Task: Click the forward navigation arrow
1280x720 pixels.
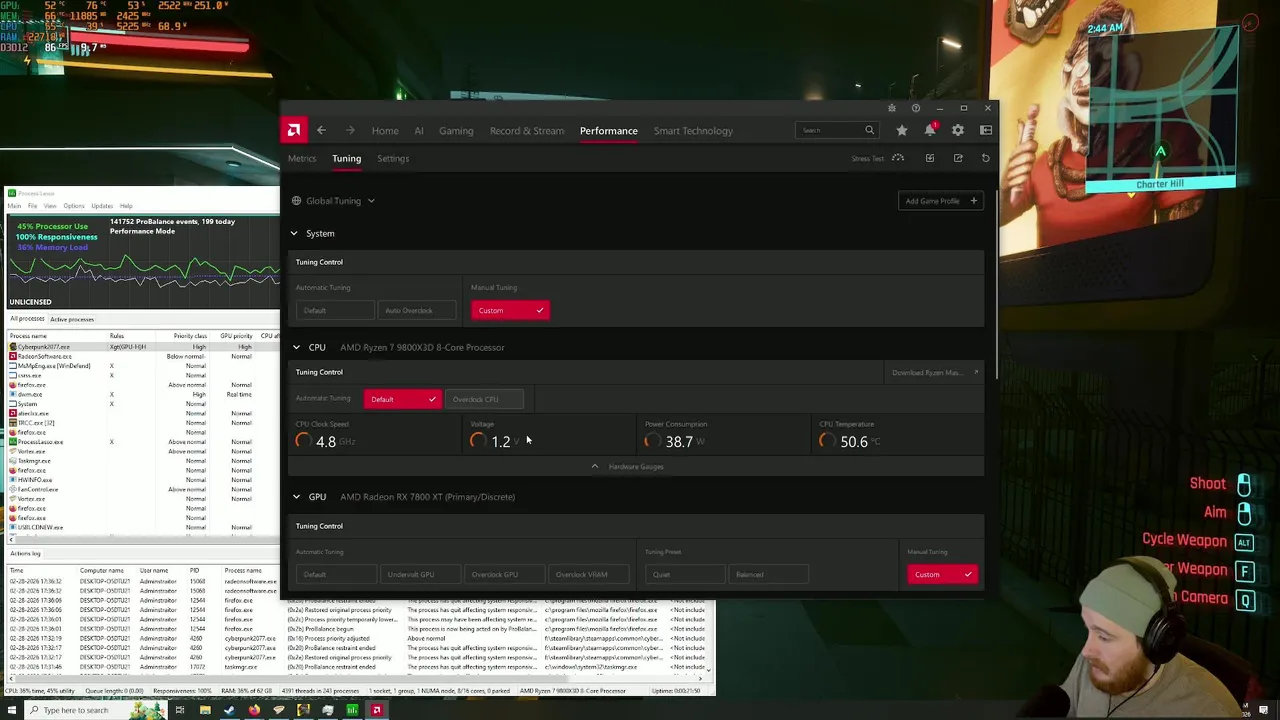Action: (x=350, y=130)
